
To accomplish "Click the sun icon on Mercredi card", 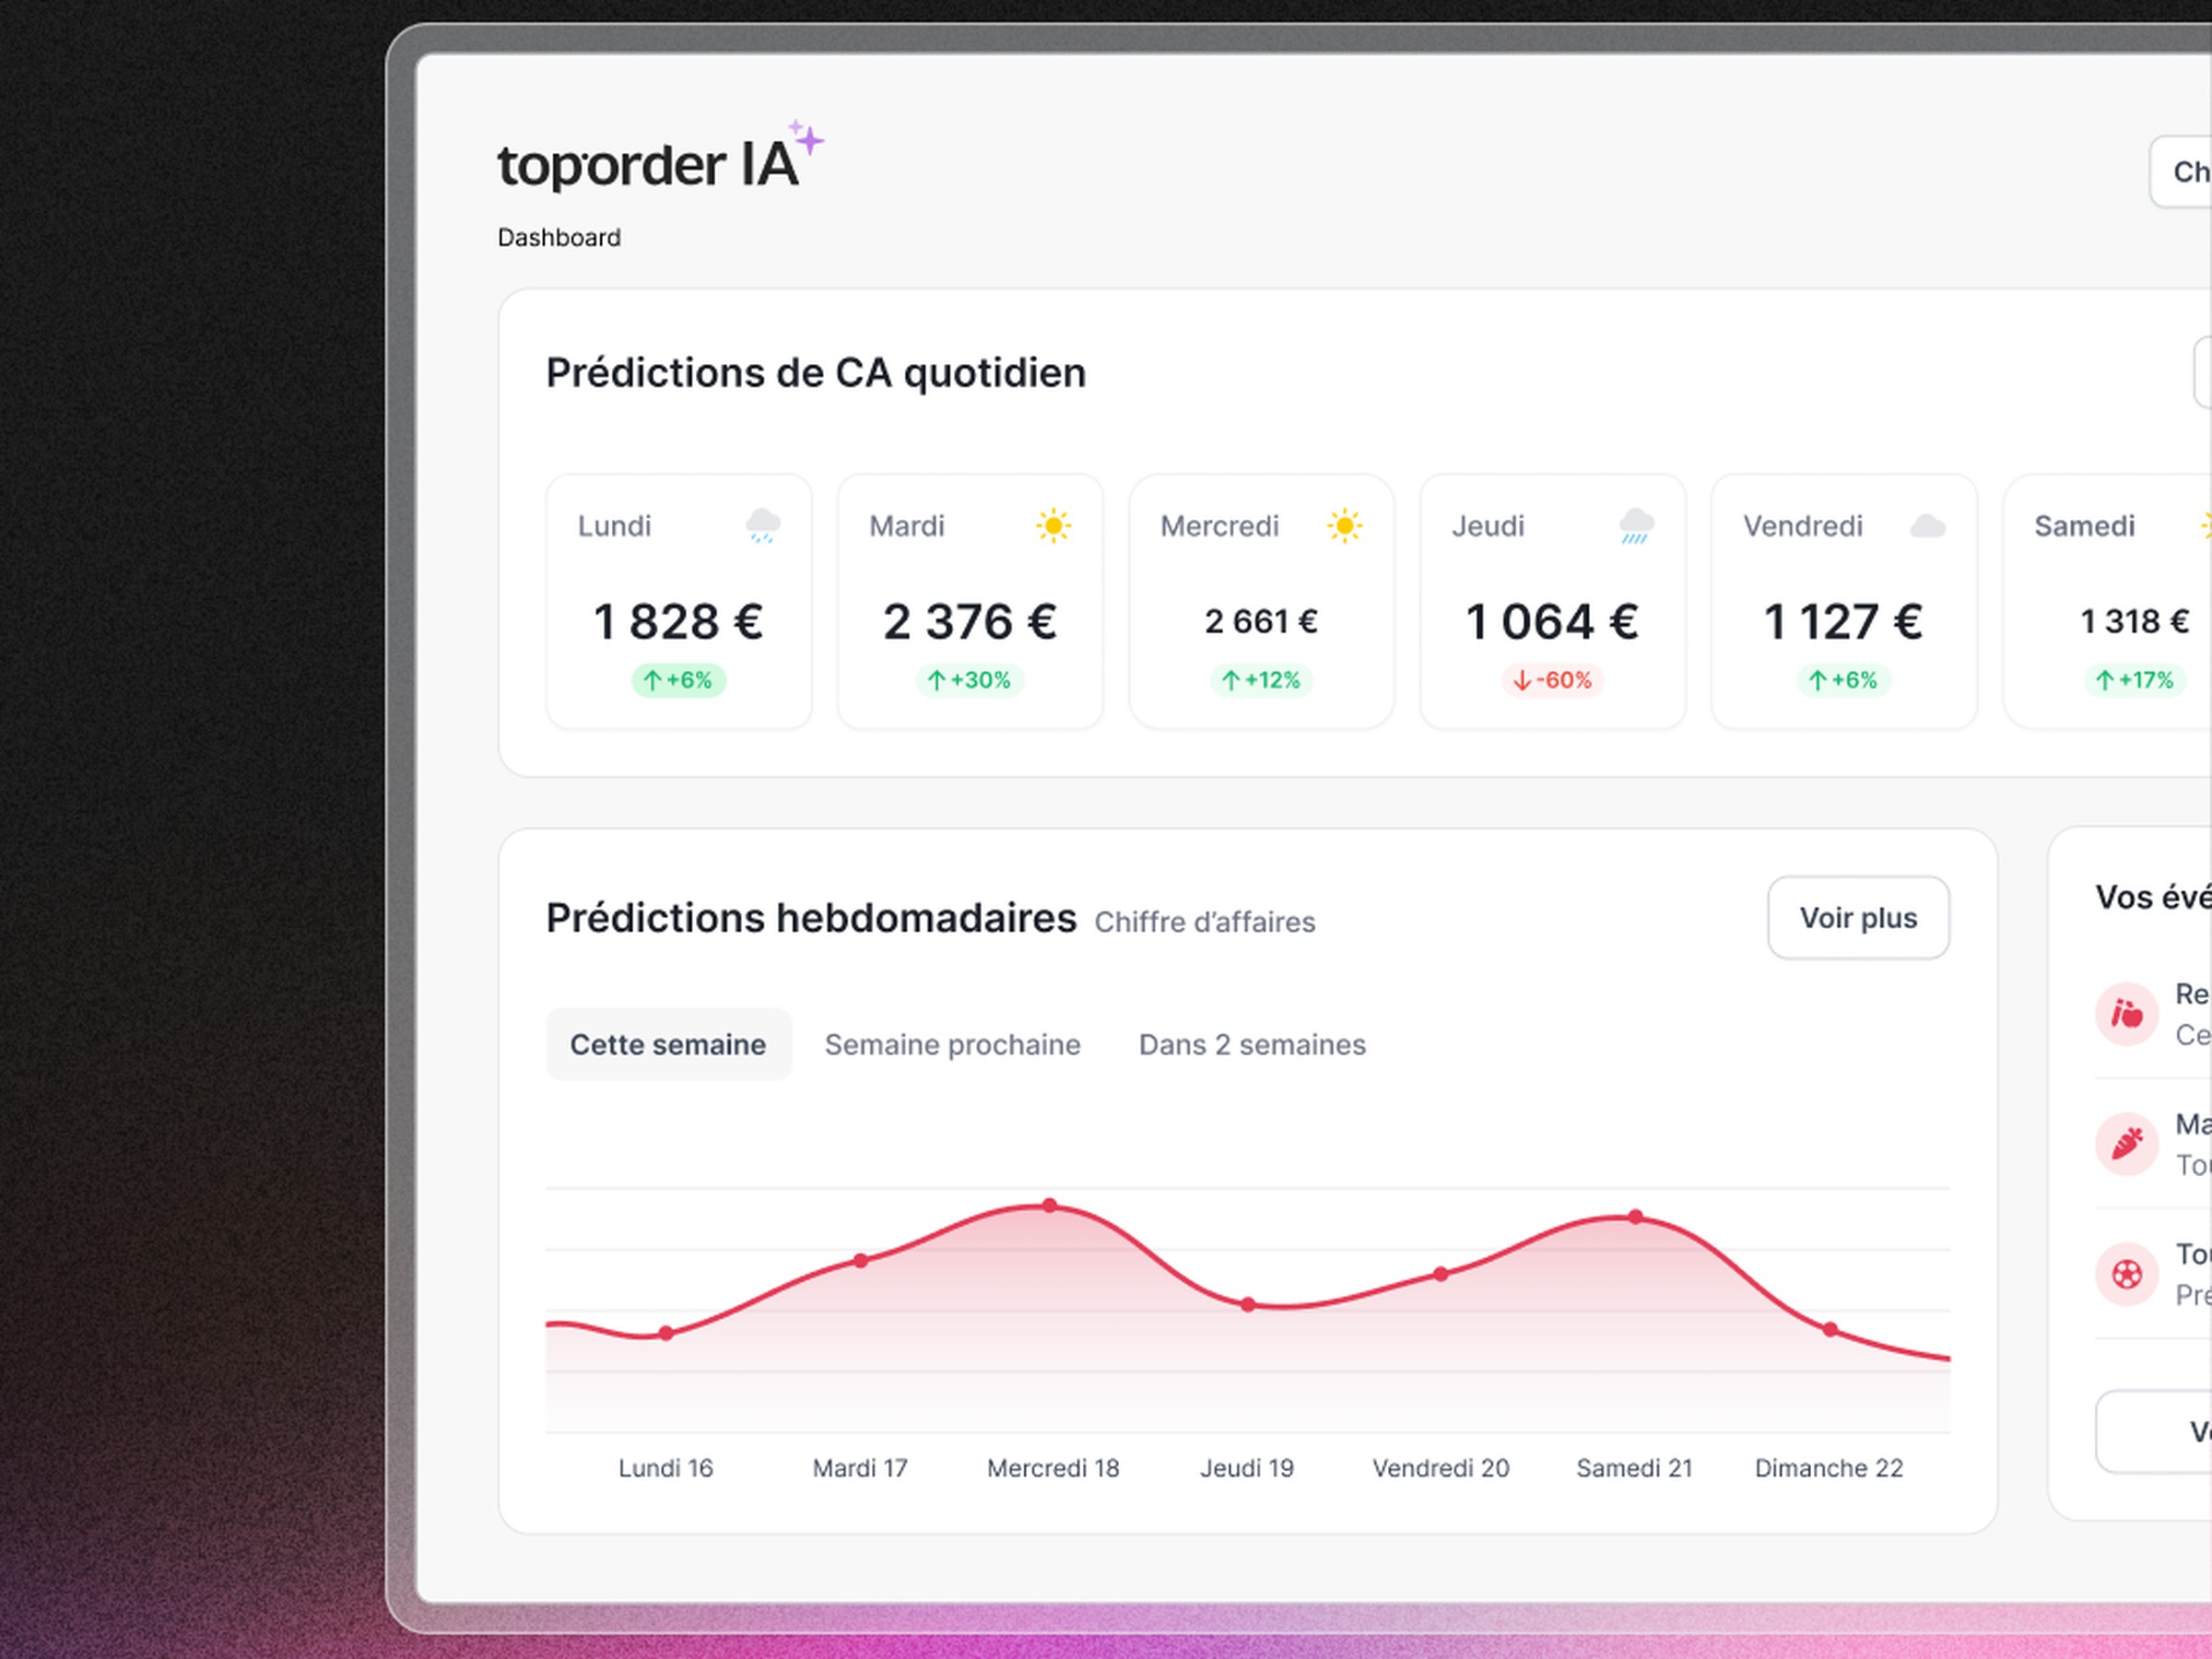I will 1345,525.
